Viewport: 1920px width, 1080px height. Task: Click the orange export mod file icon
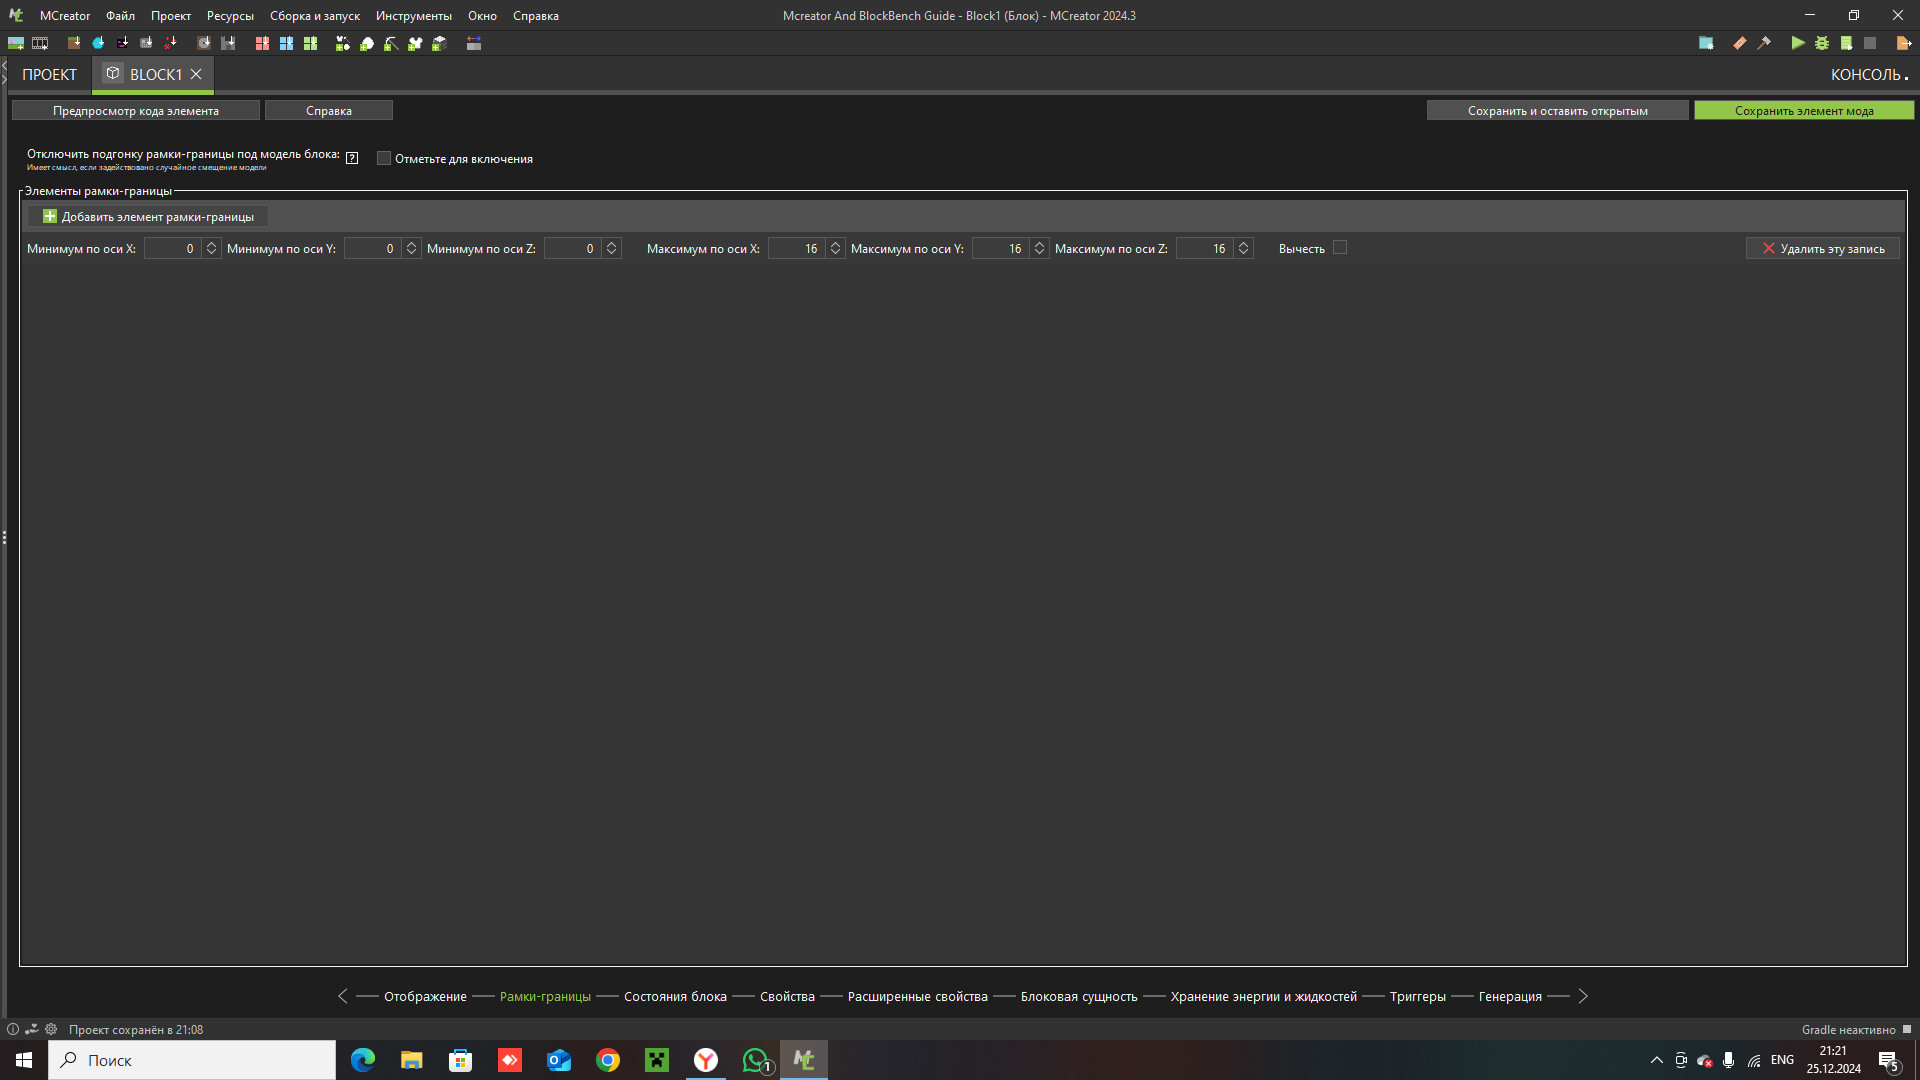coord(1903,43)
